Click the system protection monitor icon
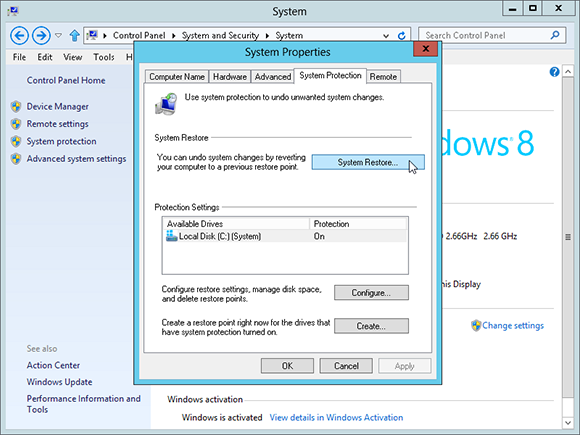Screen dimensions: 580x435 point(166,104)
